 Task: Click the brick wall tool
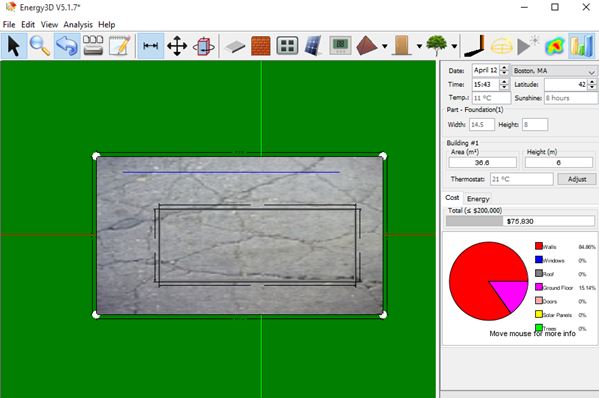click(261, 46)
